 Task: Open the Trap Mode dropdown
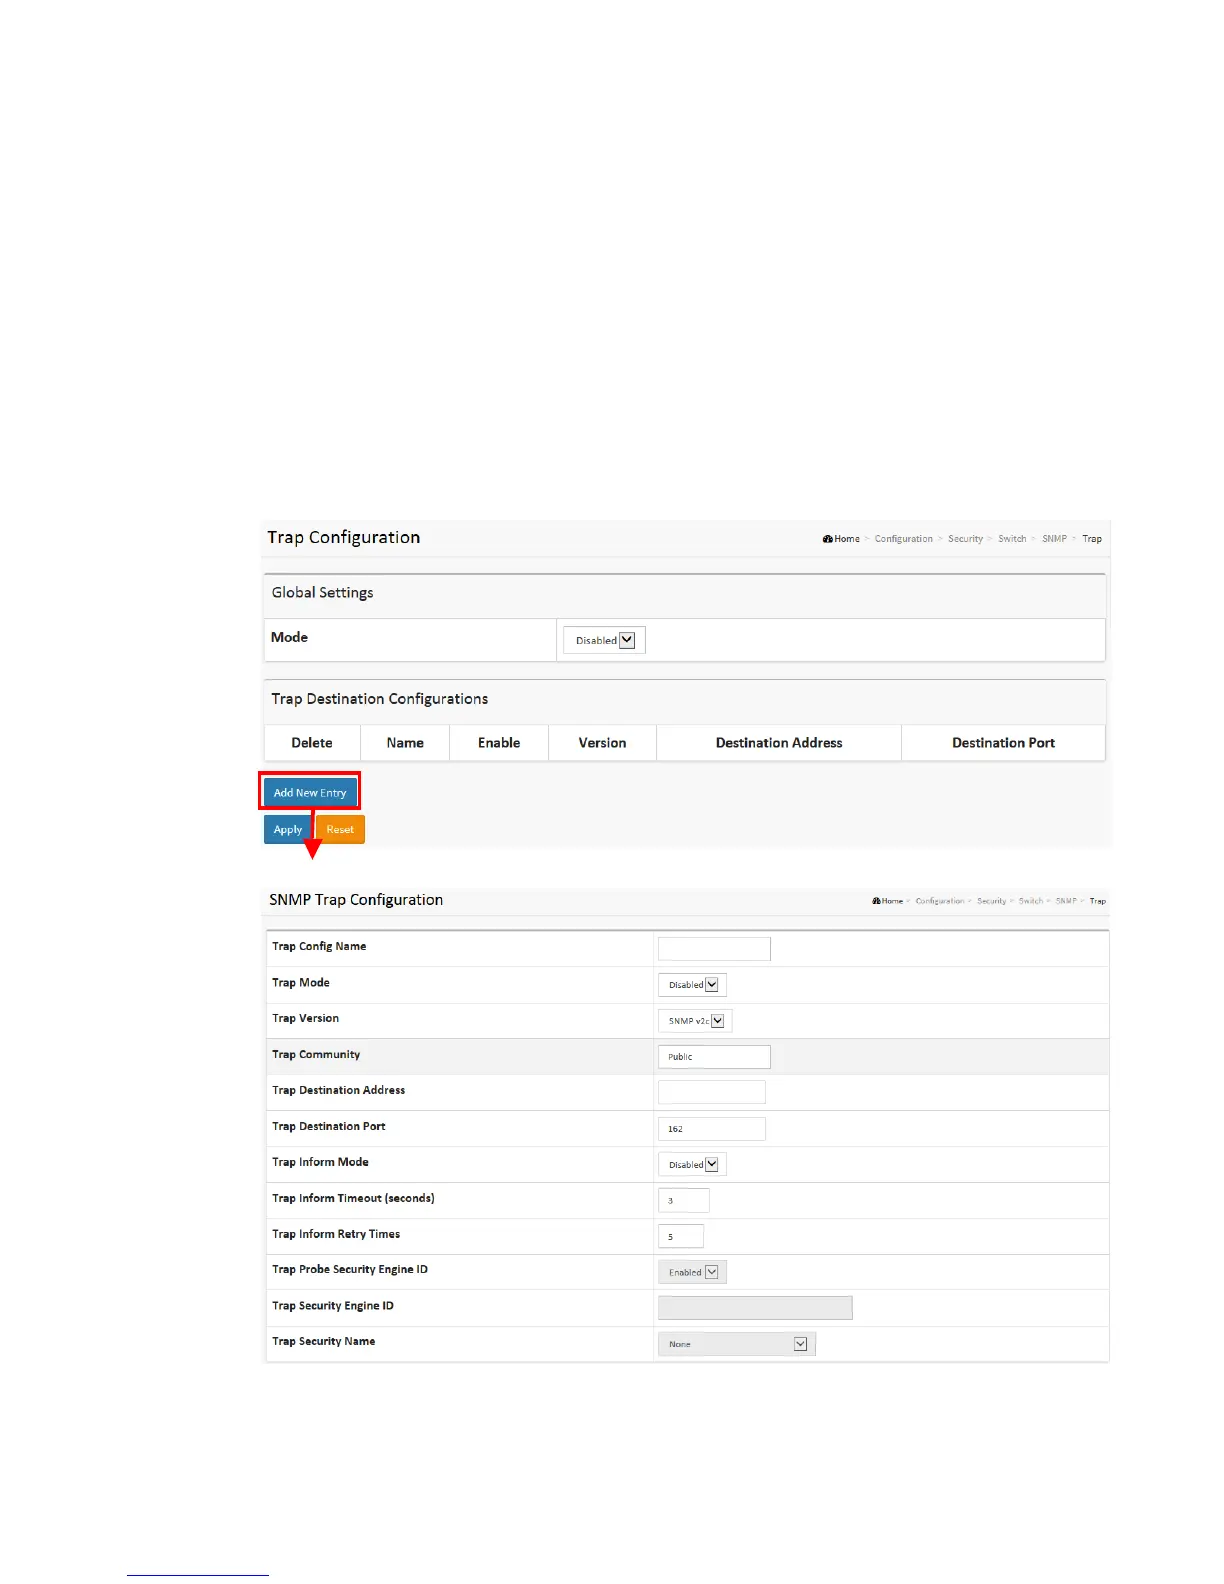(x=692, y=984)
